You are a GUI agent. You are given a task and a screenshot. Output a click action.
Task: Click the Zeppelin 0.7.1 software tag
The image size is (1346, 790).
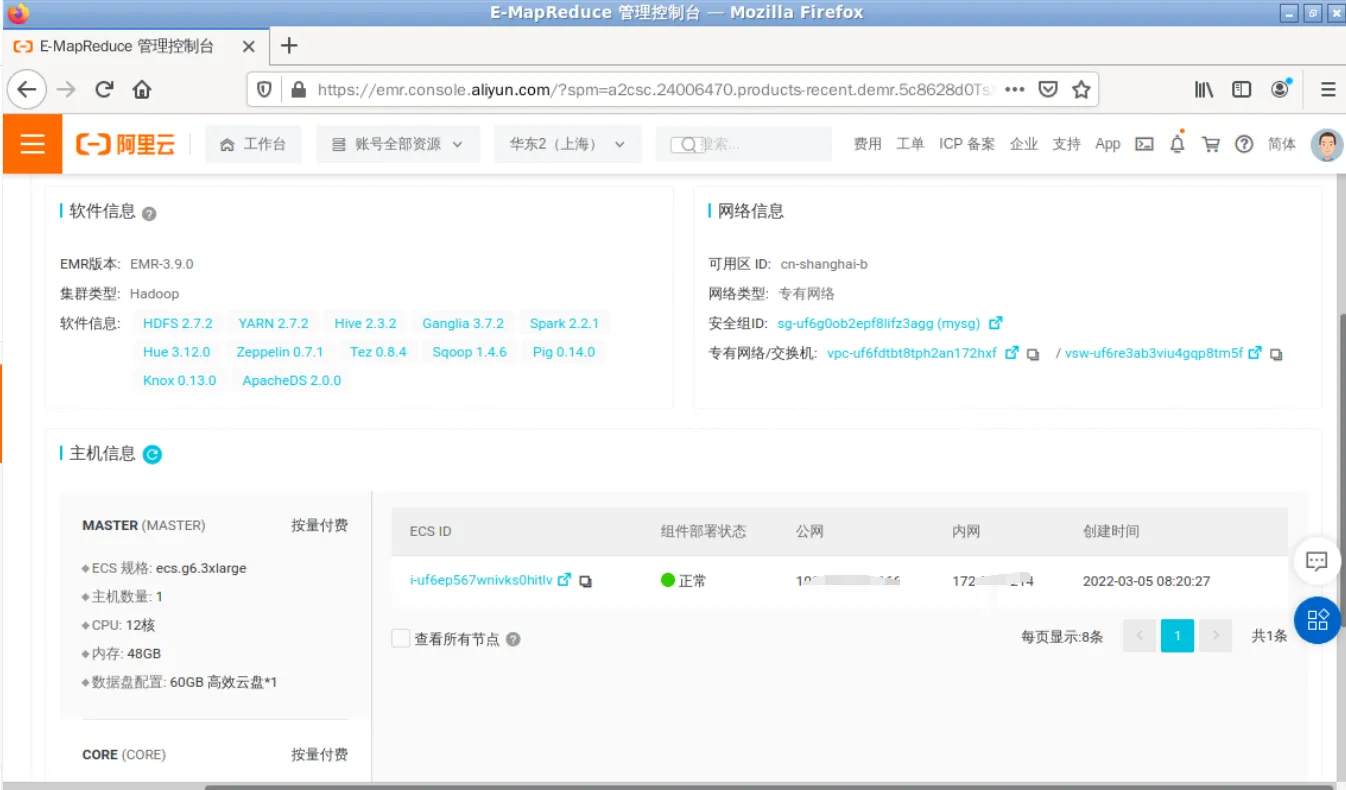tap(280, 352)
